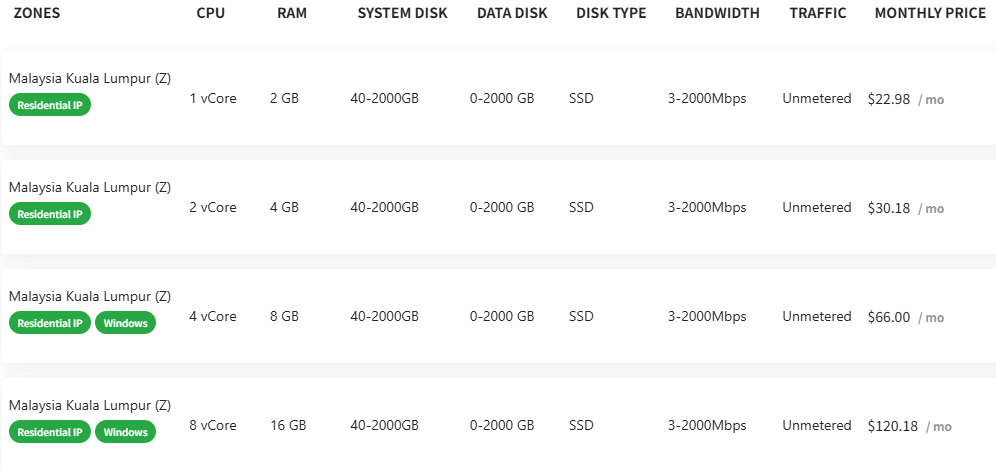Click the ZONES column header
This screenshot has width=996, height=469.
tap(37, 14)
